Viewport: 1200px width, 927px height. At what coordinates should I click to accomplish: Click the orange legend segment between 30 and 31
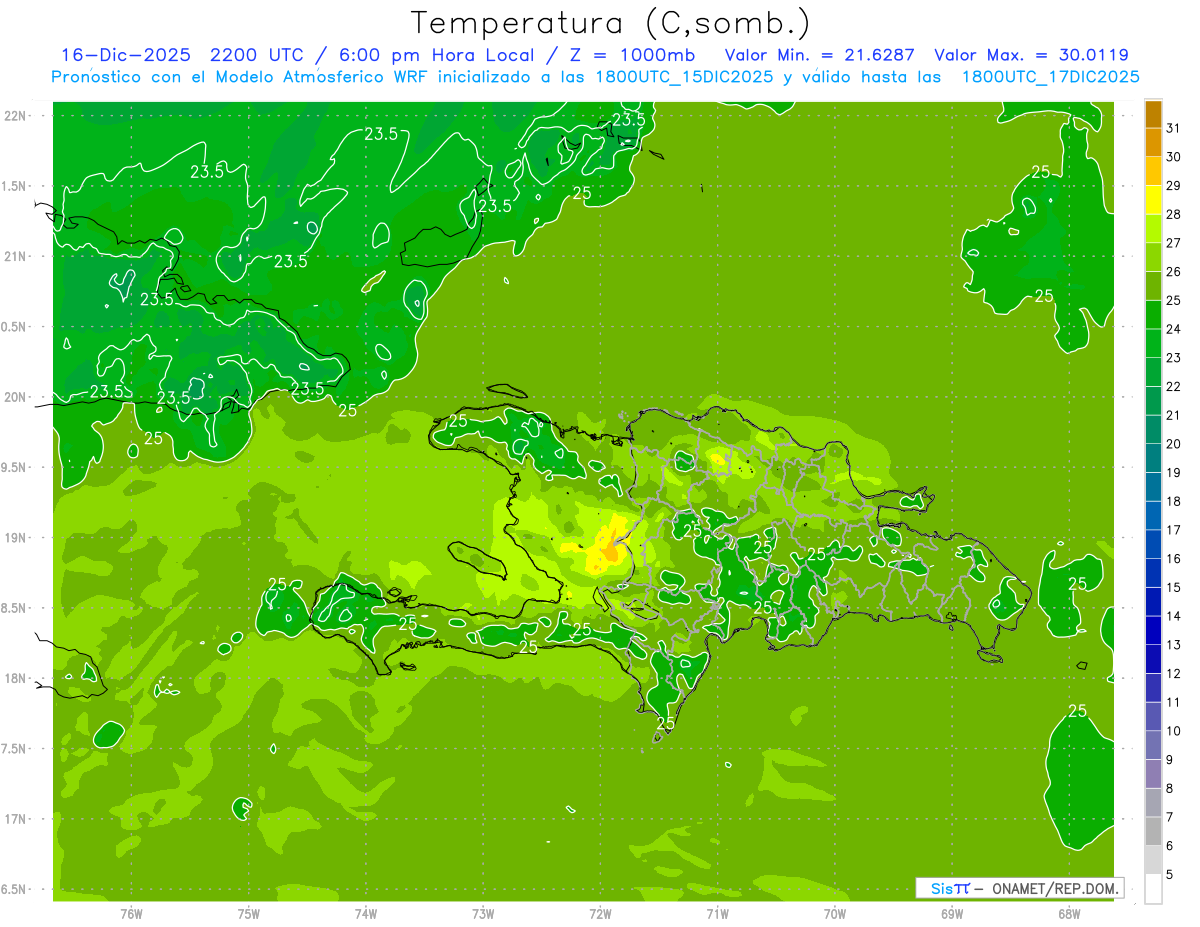[1153, 143]
